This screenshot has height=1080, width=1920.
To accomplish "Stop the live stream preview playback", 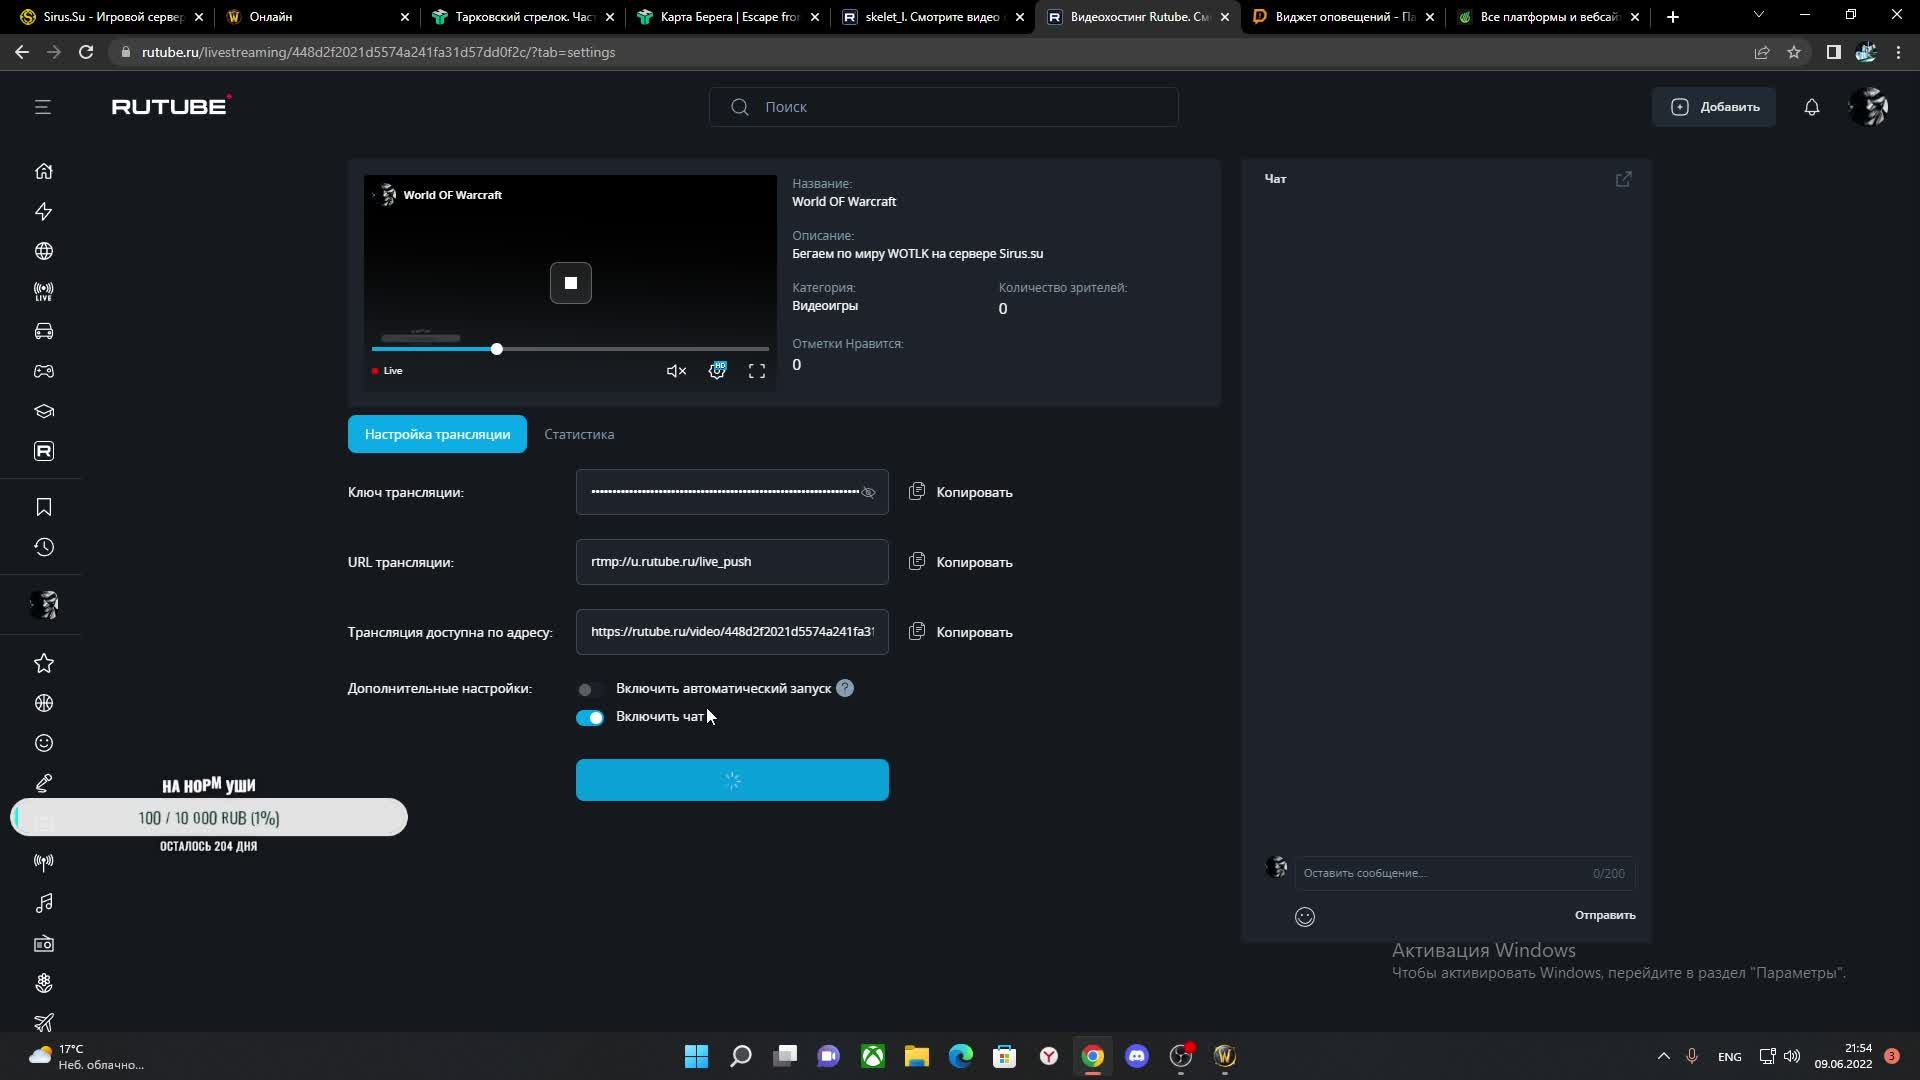I will [x=571, y=283].
